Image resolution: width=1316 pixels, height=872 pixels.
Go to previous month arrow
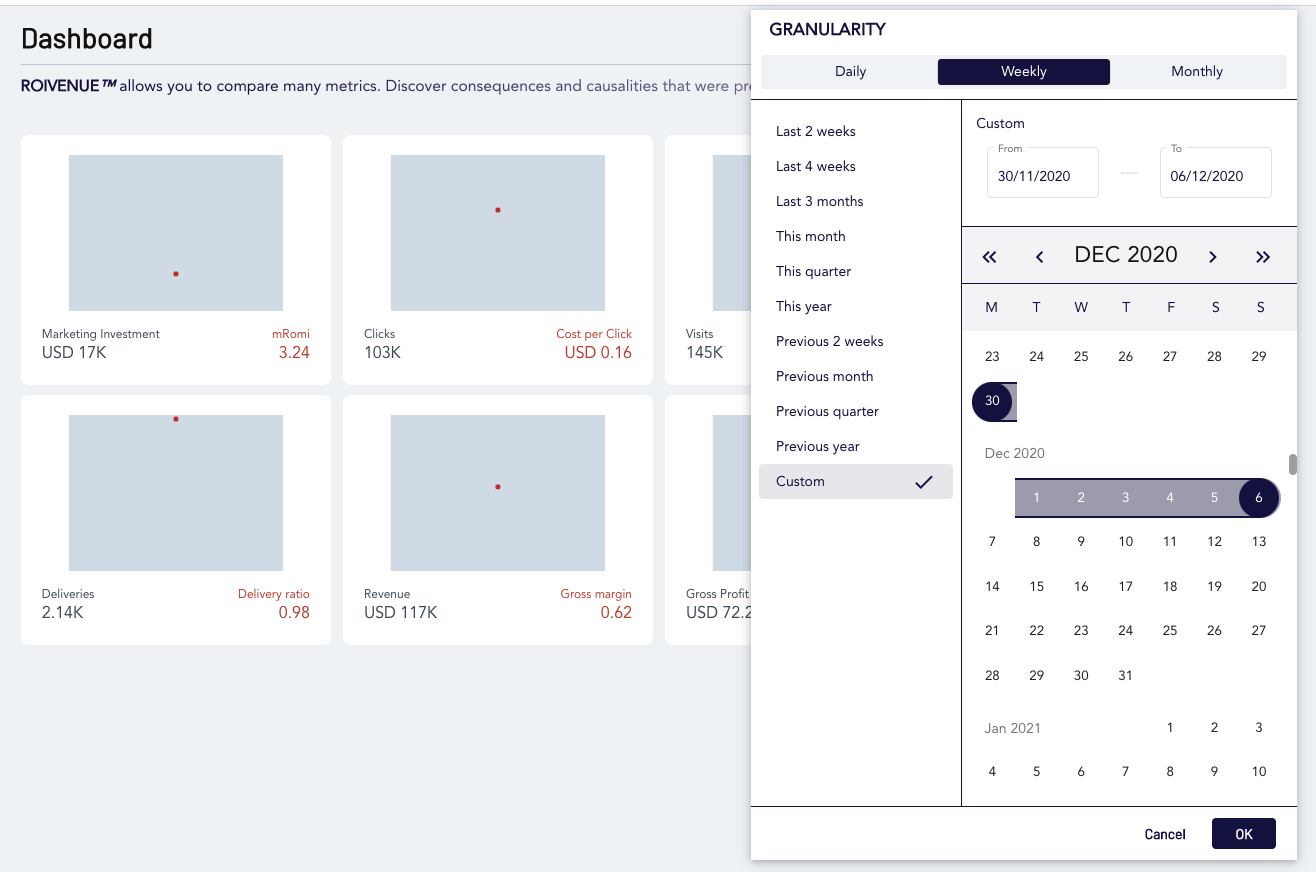click(1039, 257)
